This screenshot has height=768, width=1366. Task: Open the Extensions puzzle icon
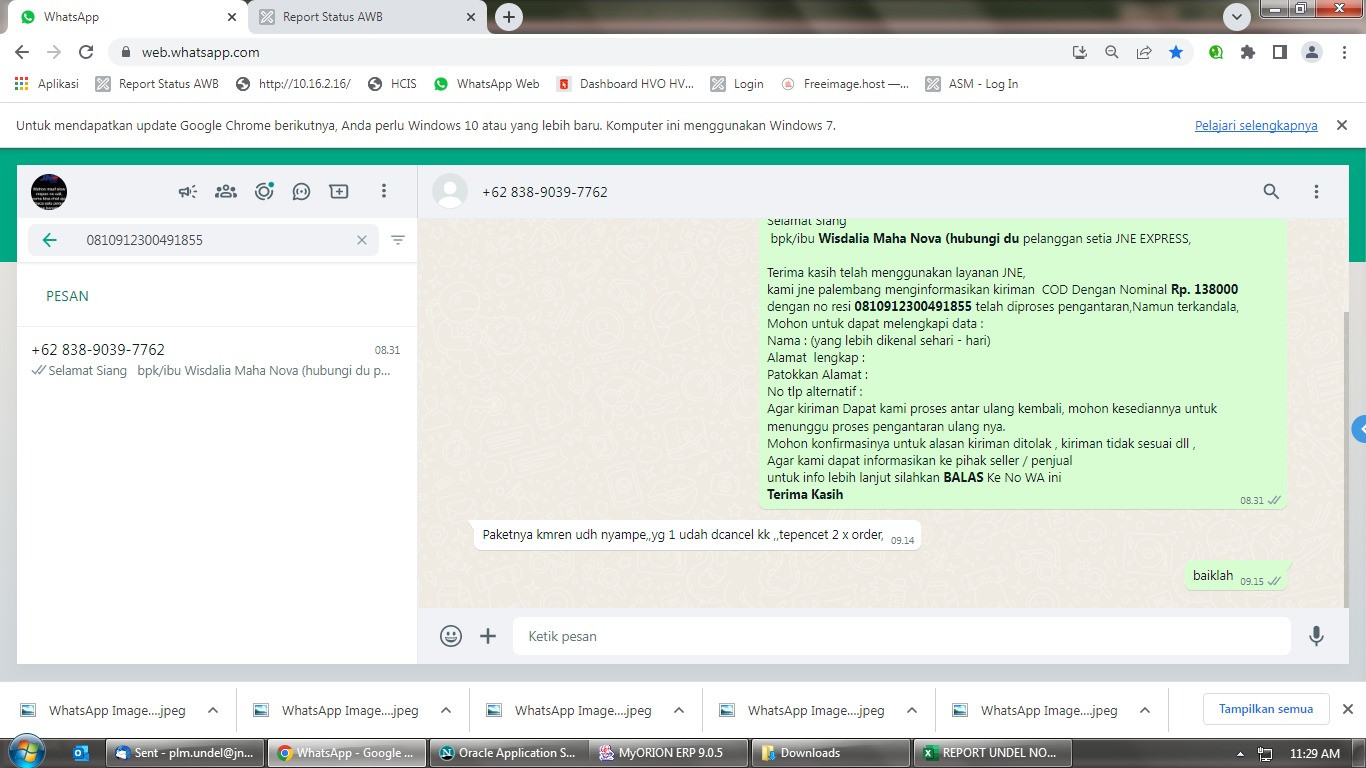pos(1248,52)
